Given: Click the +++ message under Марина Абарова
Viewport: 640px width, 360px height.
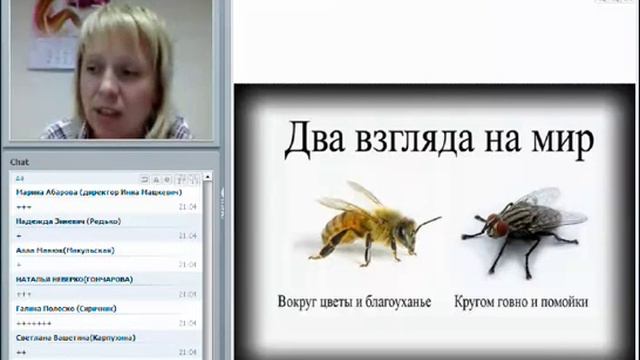Looking at the screenshot, I should [x=24, y=207].
